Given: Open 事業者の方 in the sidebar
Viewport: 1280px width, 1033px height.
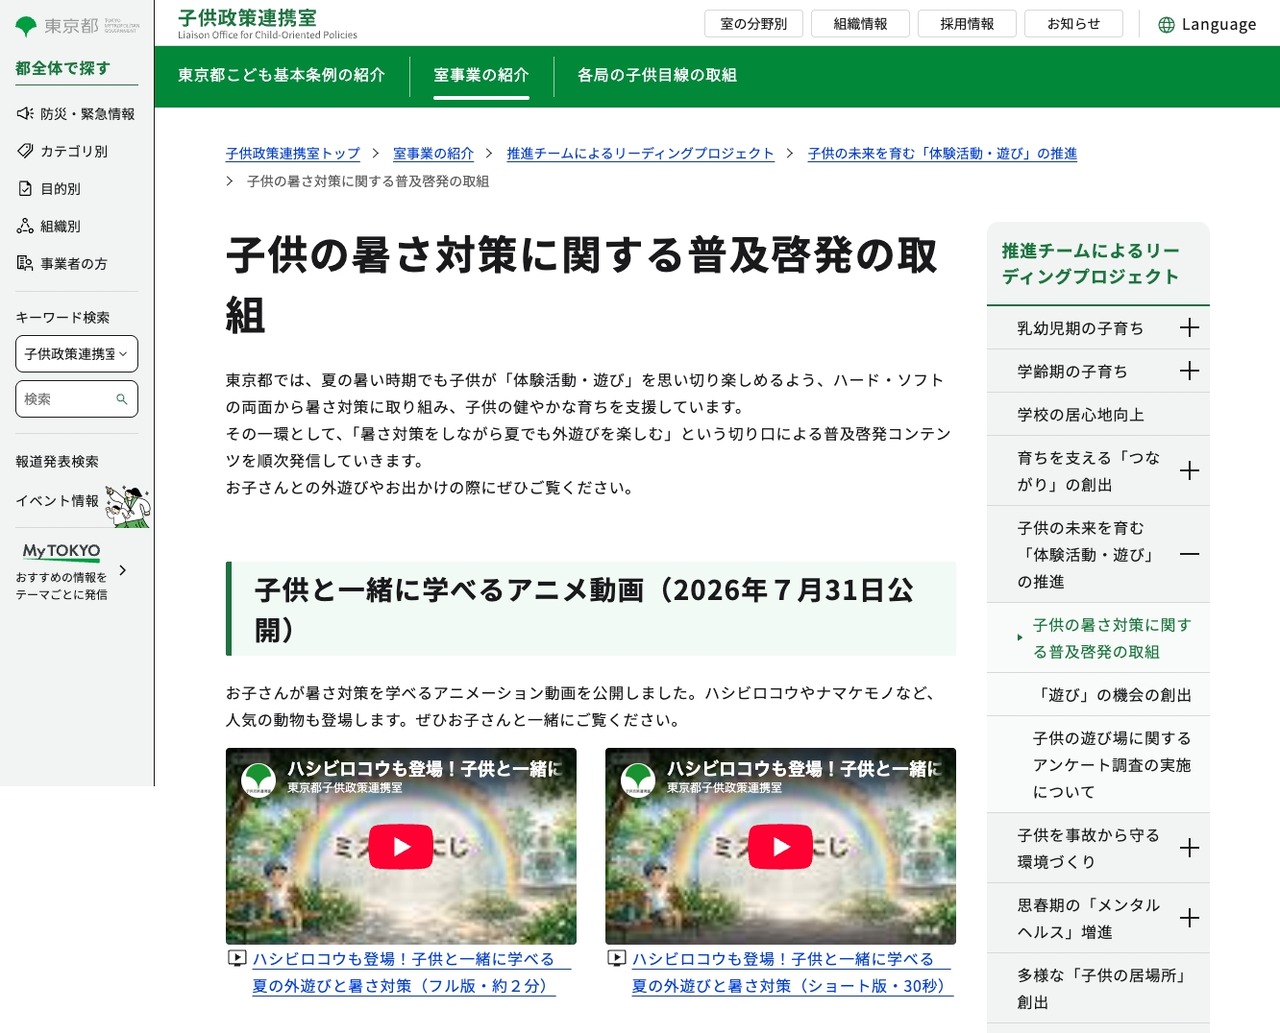Looking at the screenshot, I should pyautogui.click(x=74, y=264).
